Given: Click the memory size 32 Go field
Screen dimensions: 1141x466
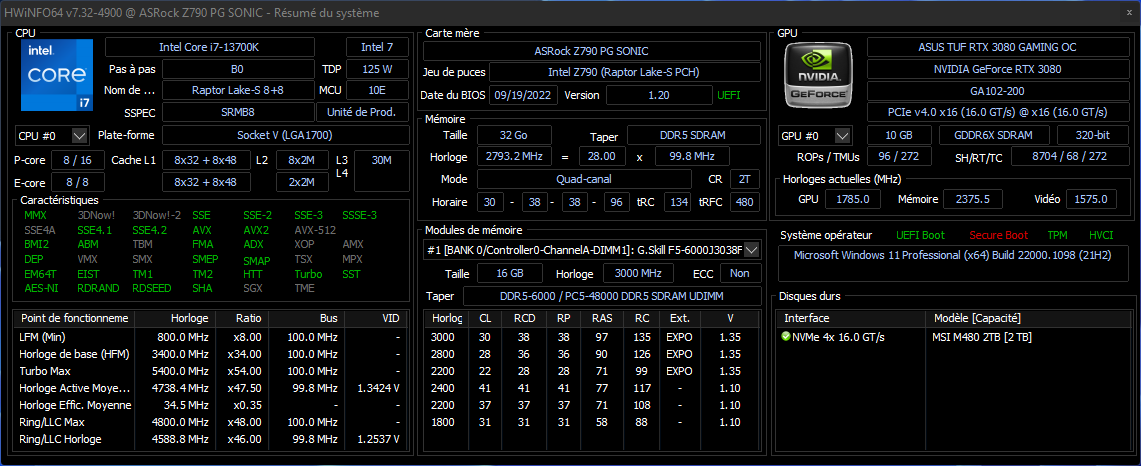Looking at the screenshot, I should (514, 135).
